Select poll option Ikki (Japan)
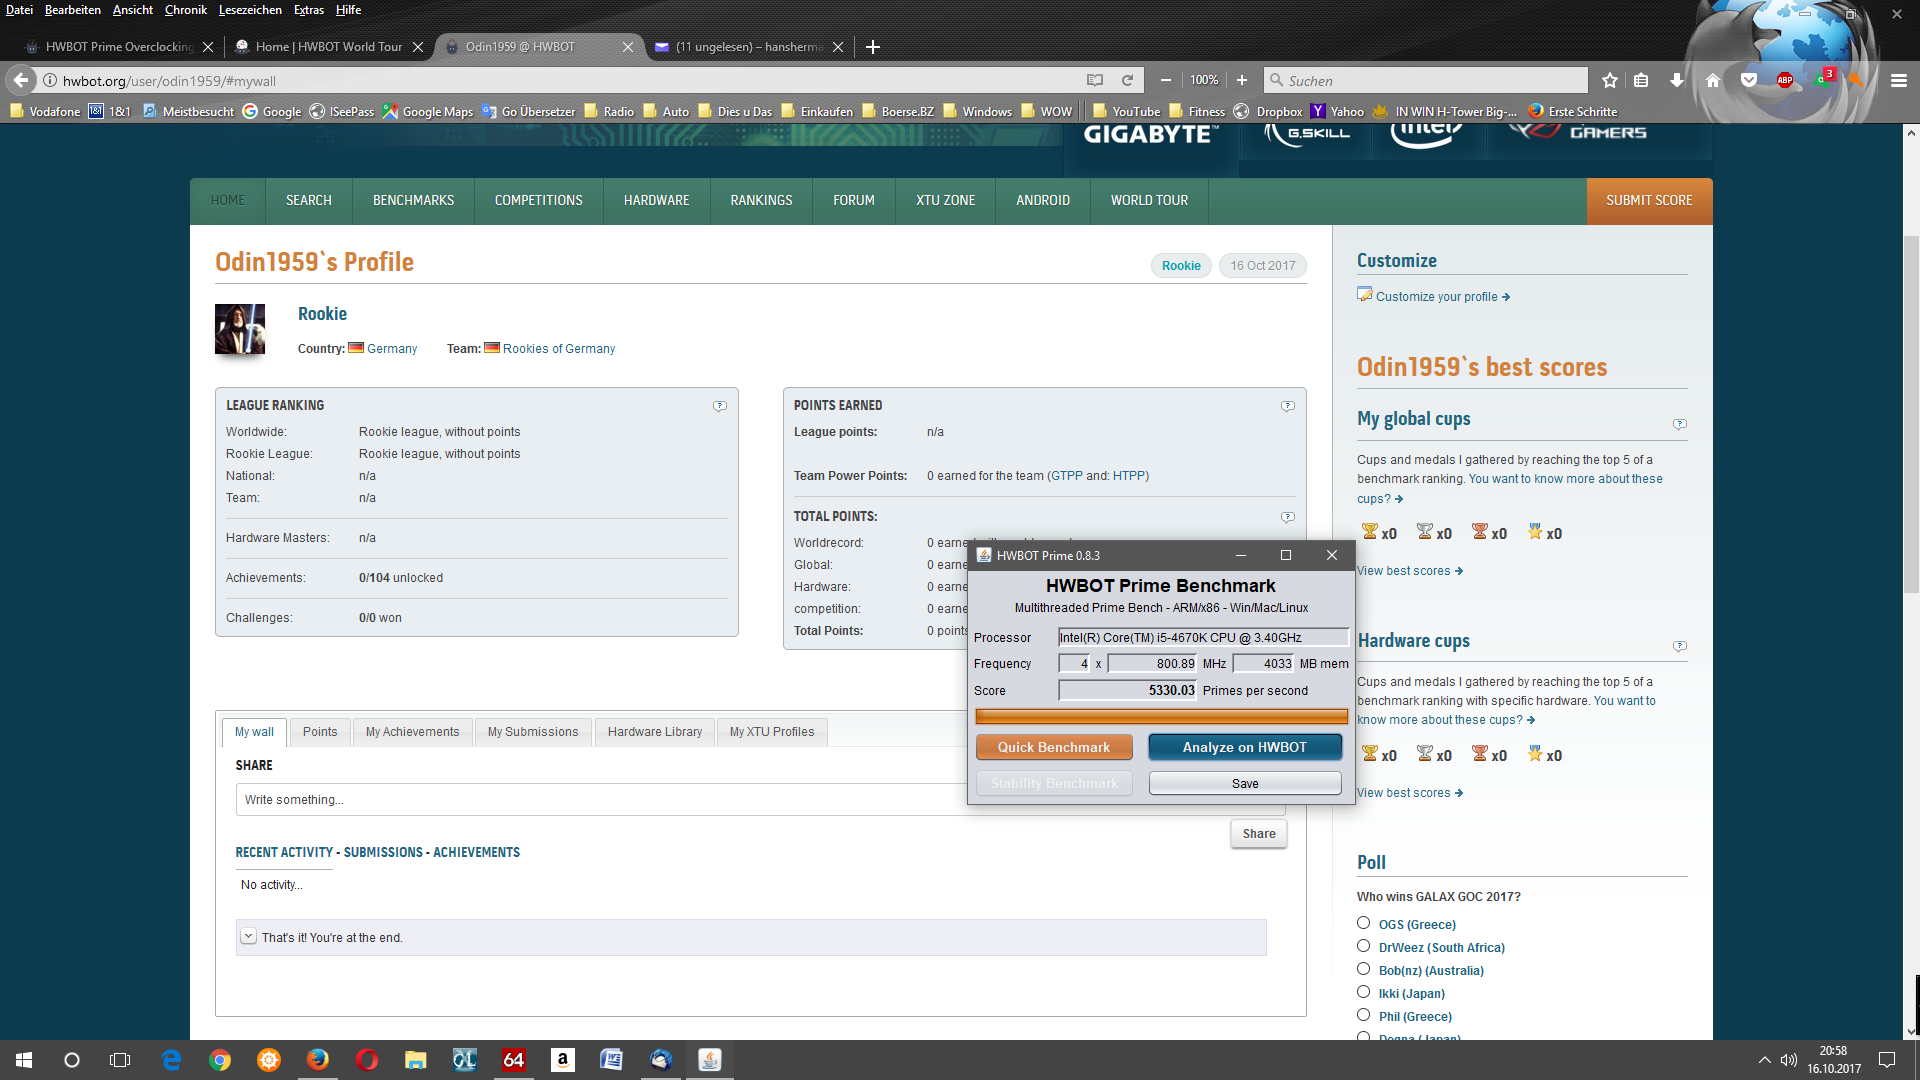Image resolution: width=1920 pixels, height=1080 pixels. pos(1363,992)
